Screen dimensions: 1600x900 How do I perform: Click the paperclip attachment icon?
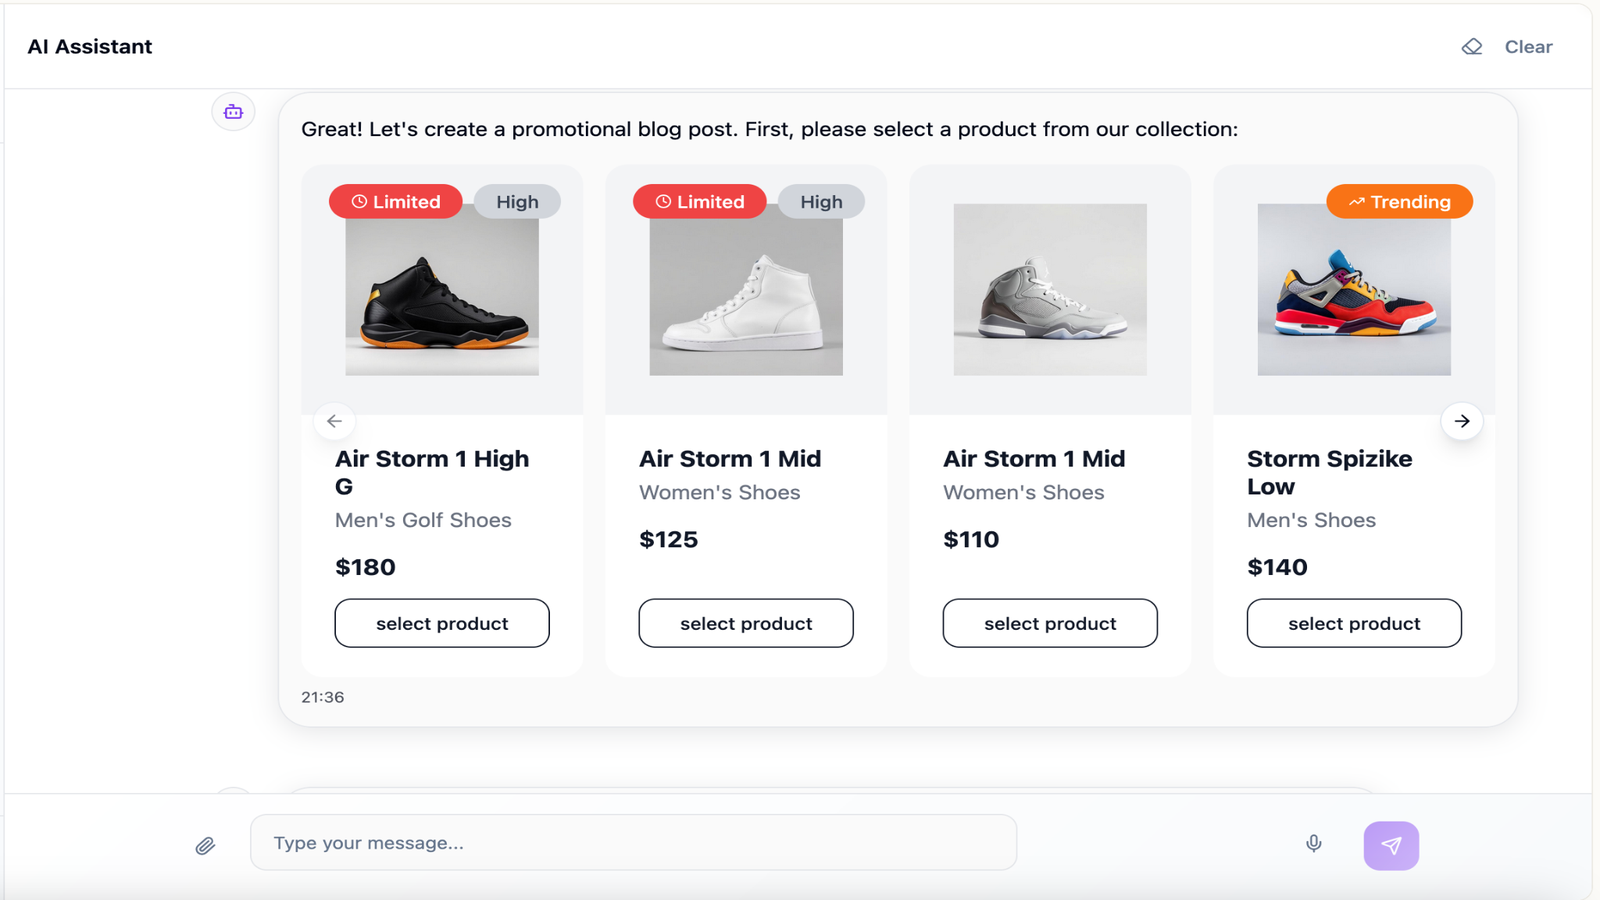[x=206, y=845]
